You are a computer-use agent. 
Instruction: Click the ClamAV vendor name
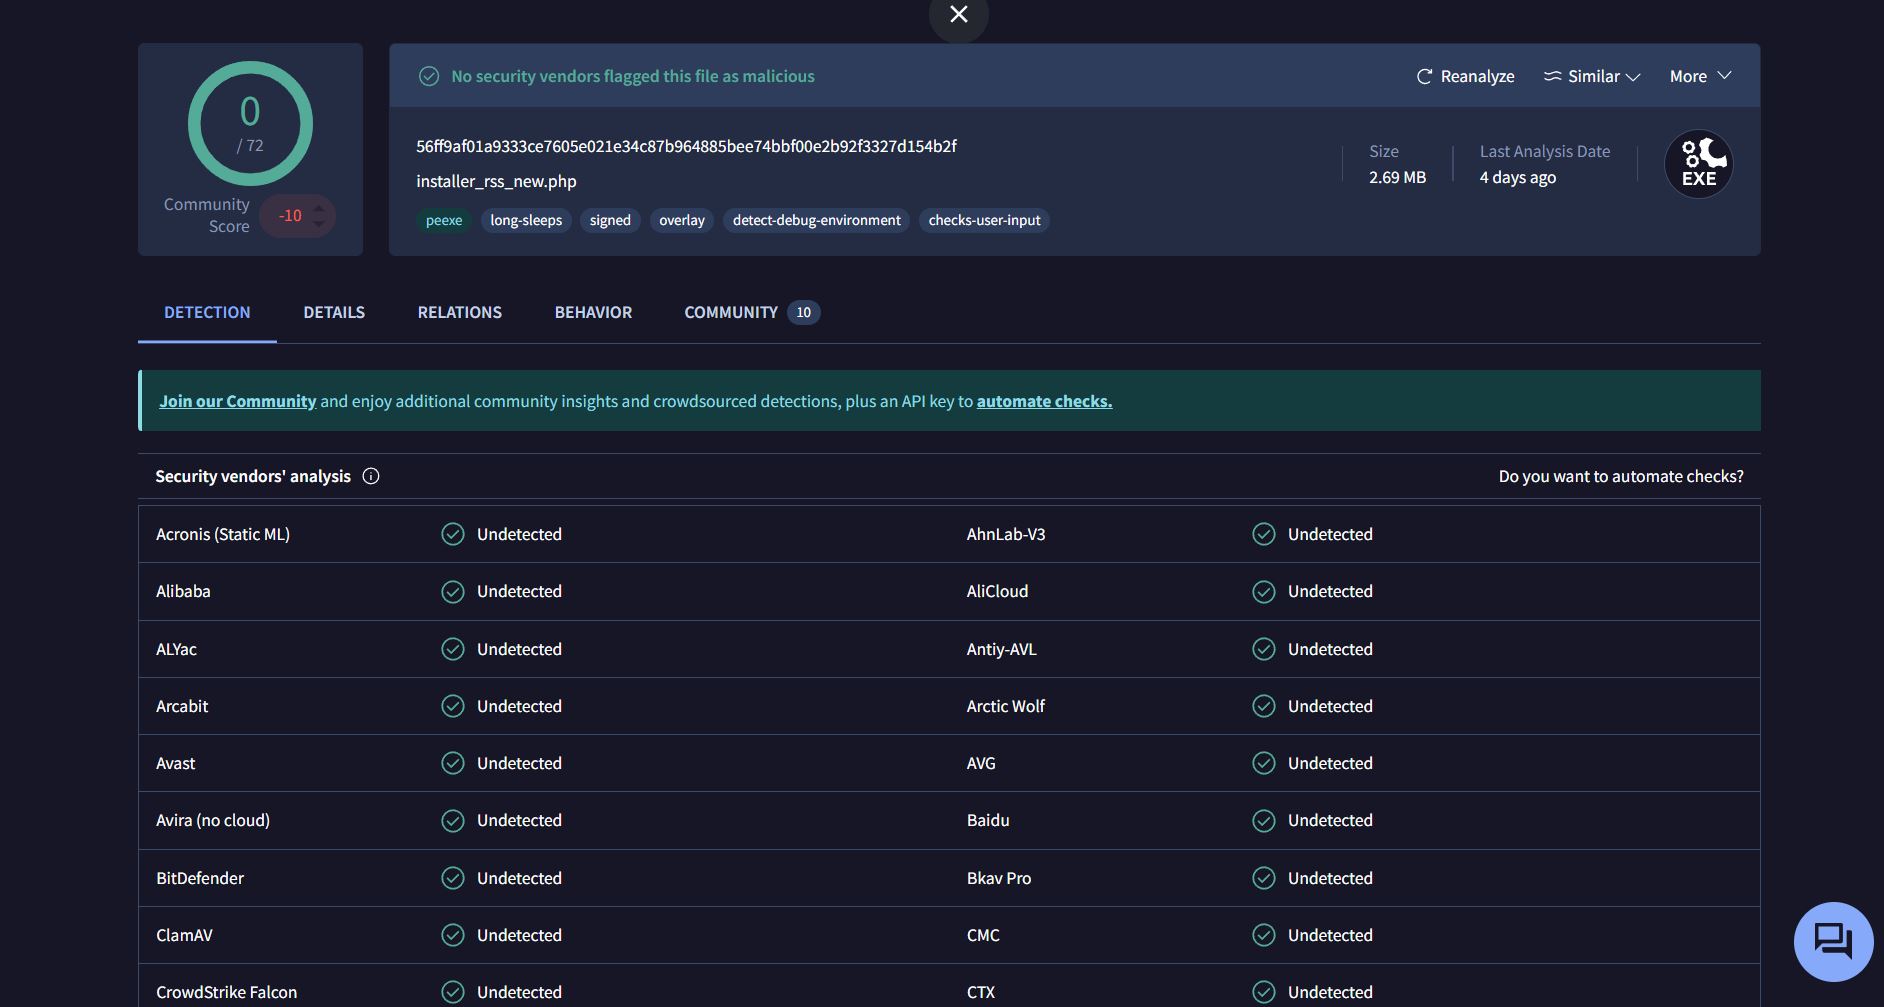[x=184, y=935]
